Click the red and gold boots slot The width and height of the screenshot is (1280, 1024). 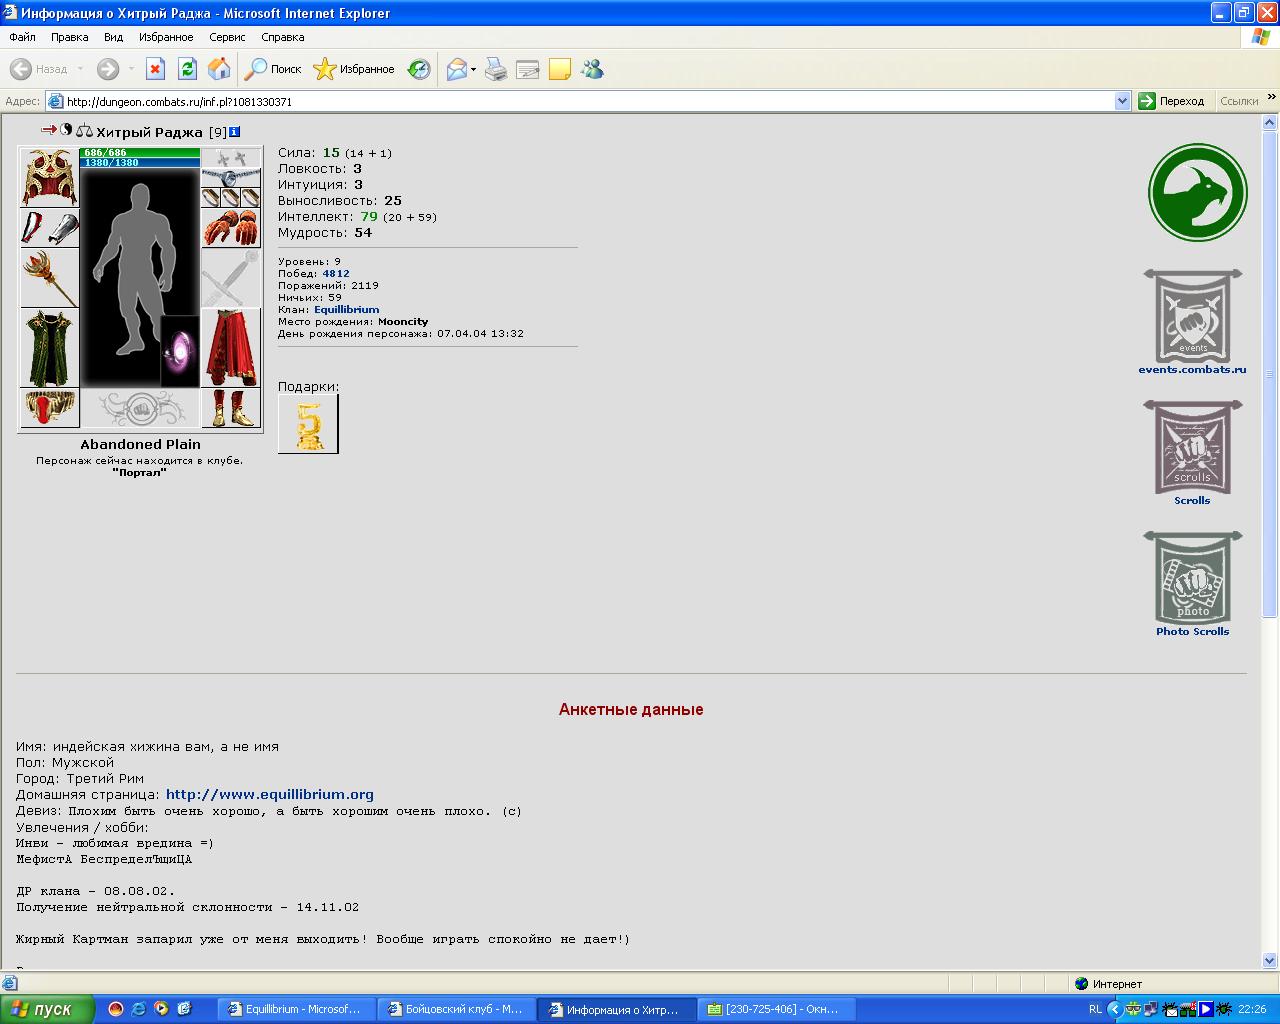(x=231, y=408)
